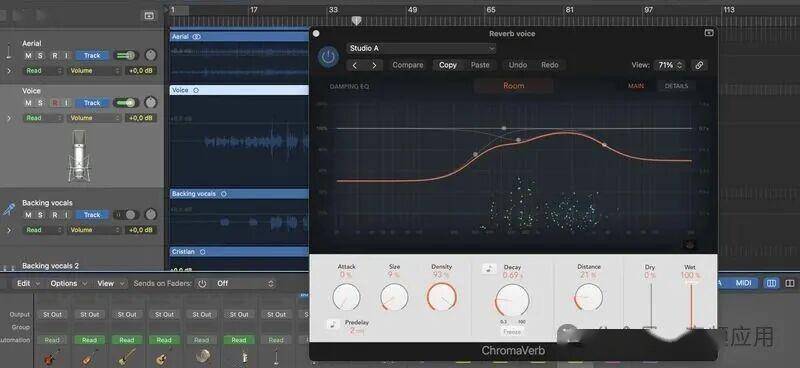Open the mixer Edit menu
The height and width of the screenshot is (368, 800).
coord(27,283)
